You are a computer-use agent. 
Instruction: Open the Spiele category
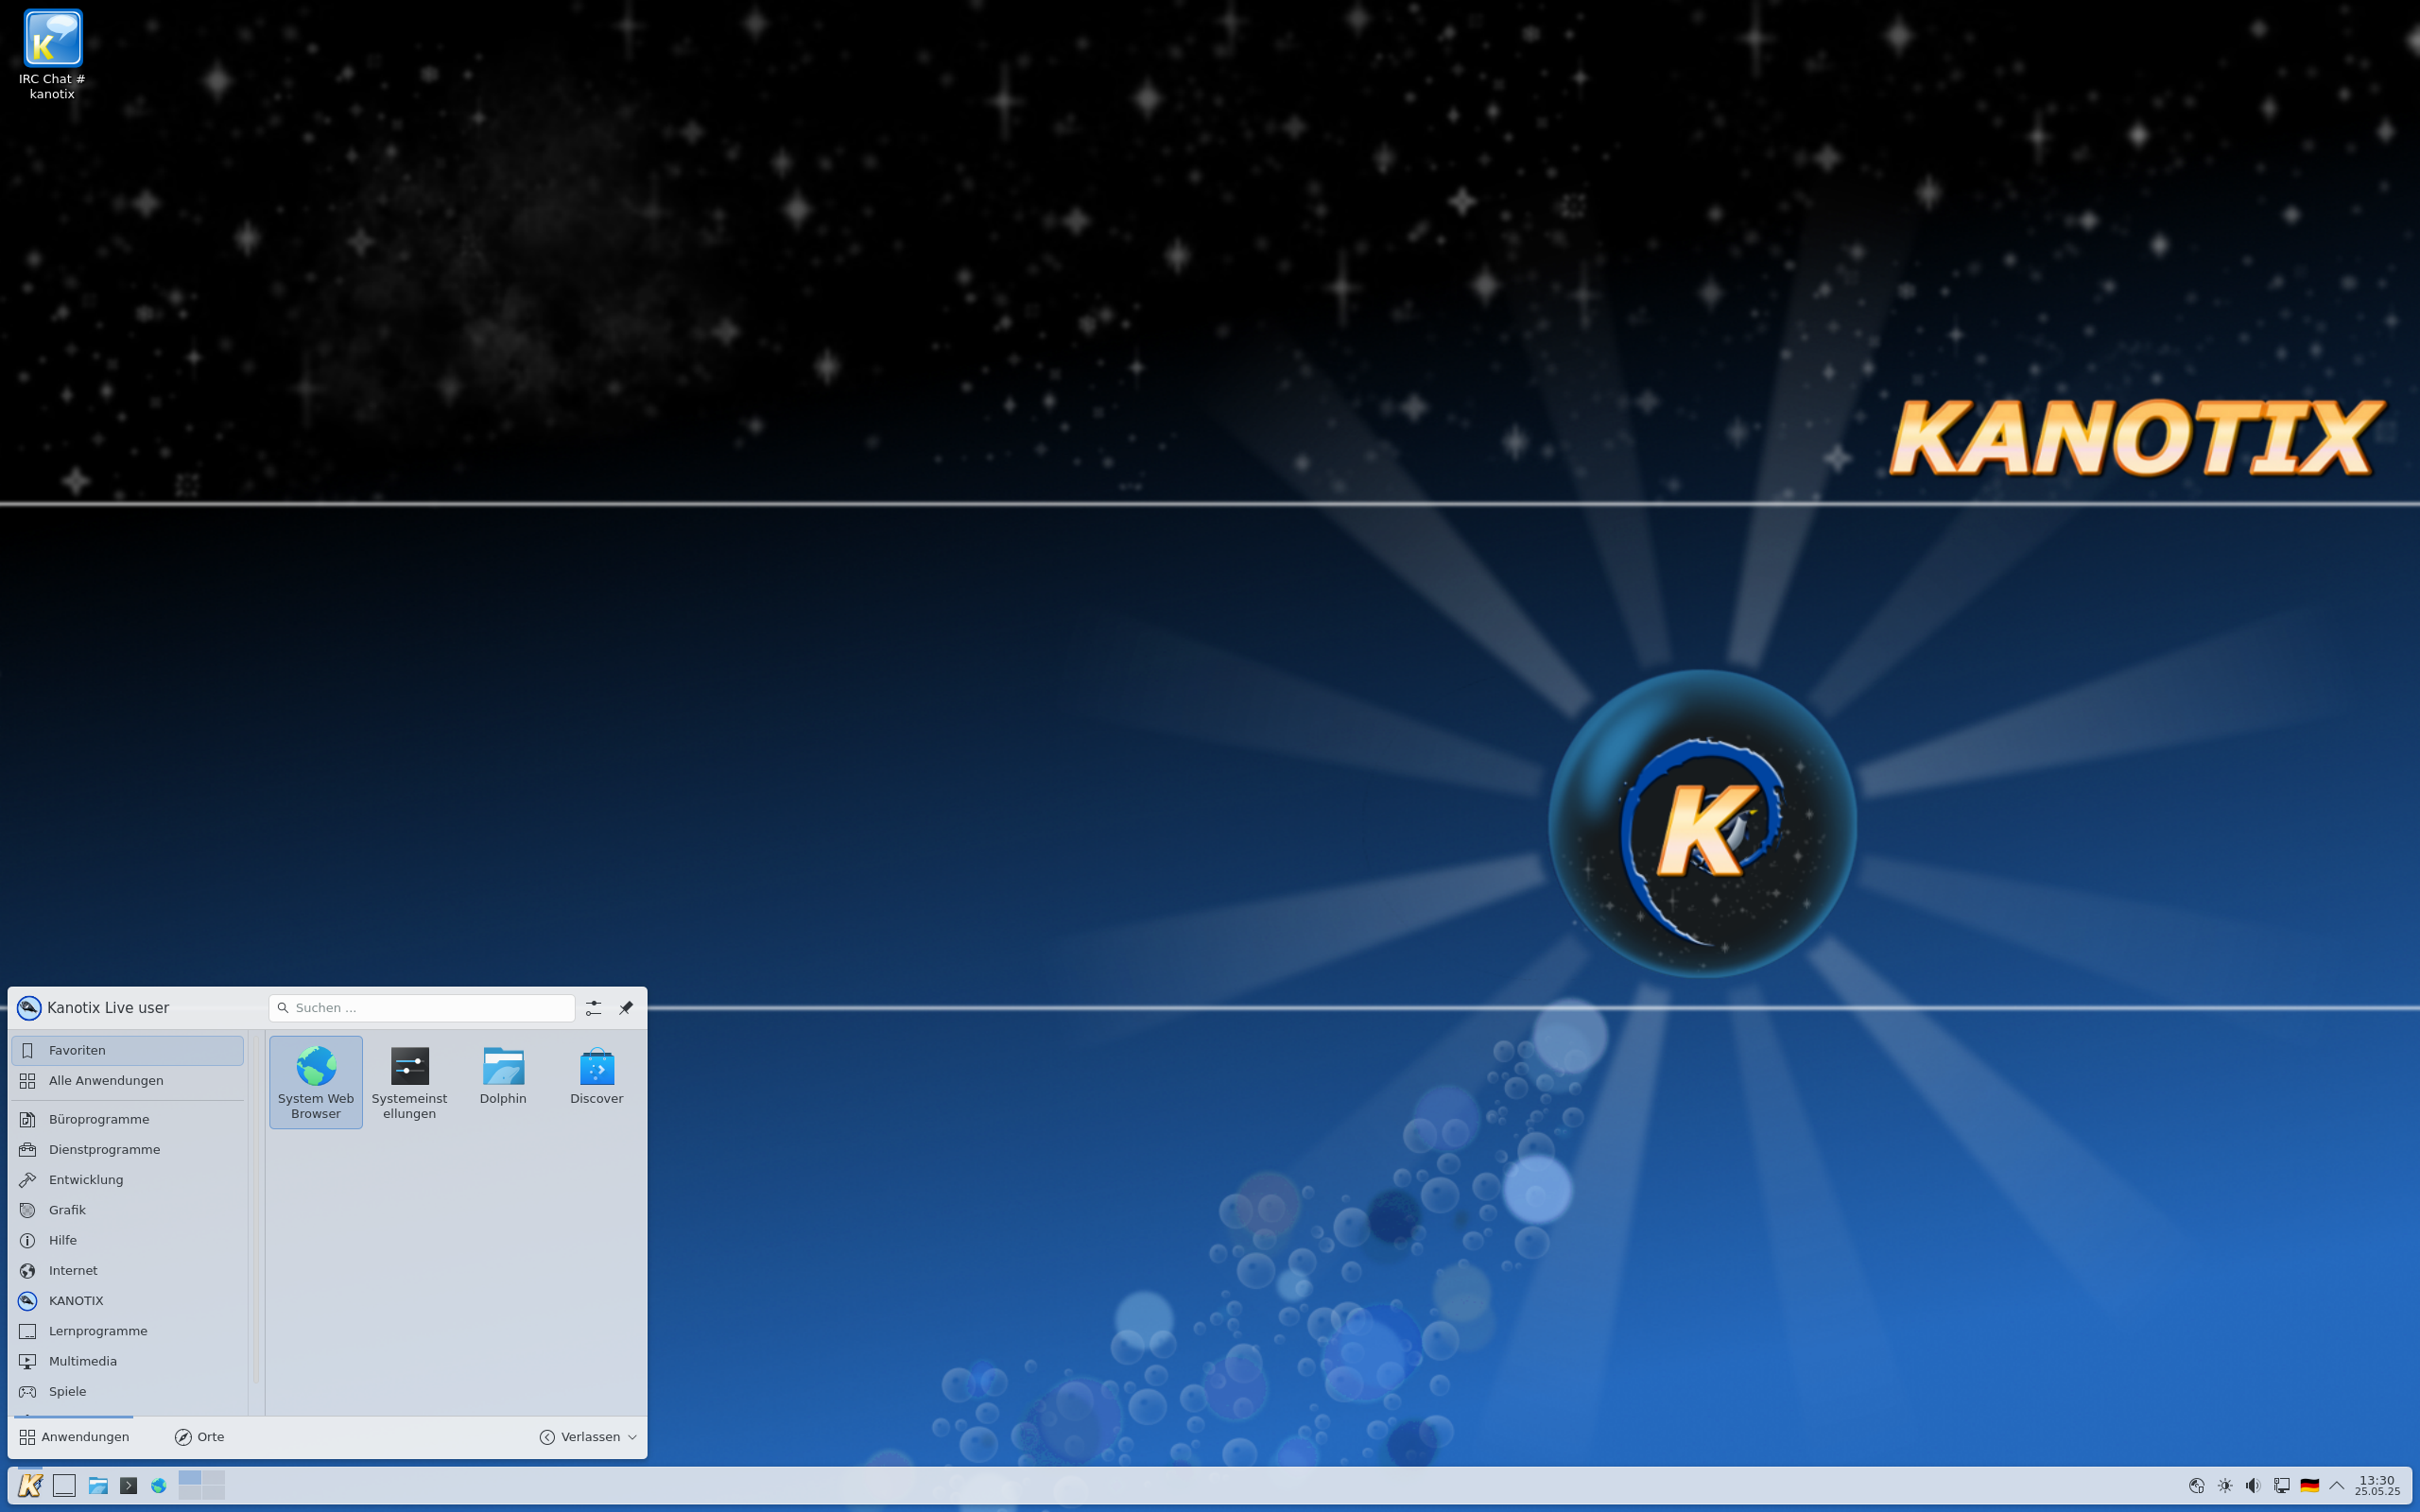(x=127, y=1391)
